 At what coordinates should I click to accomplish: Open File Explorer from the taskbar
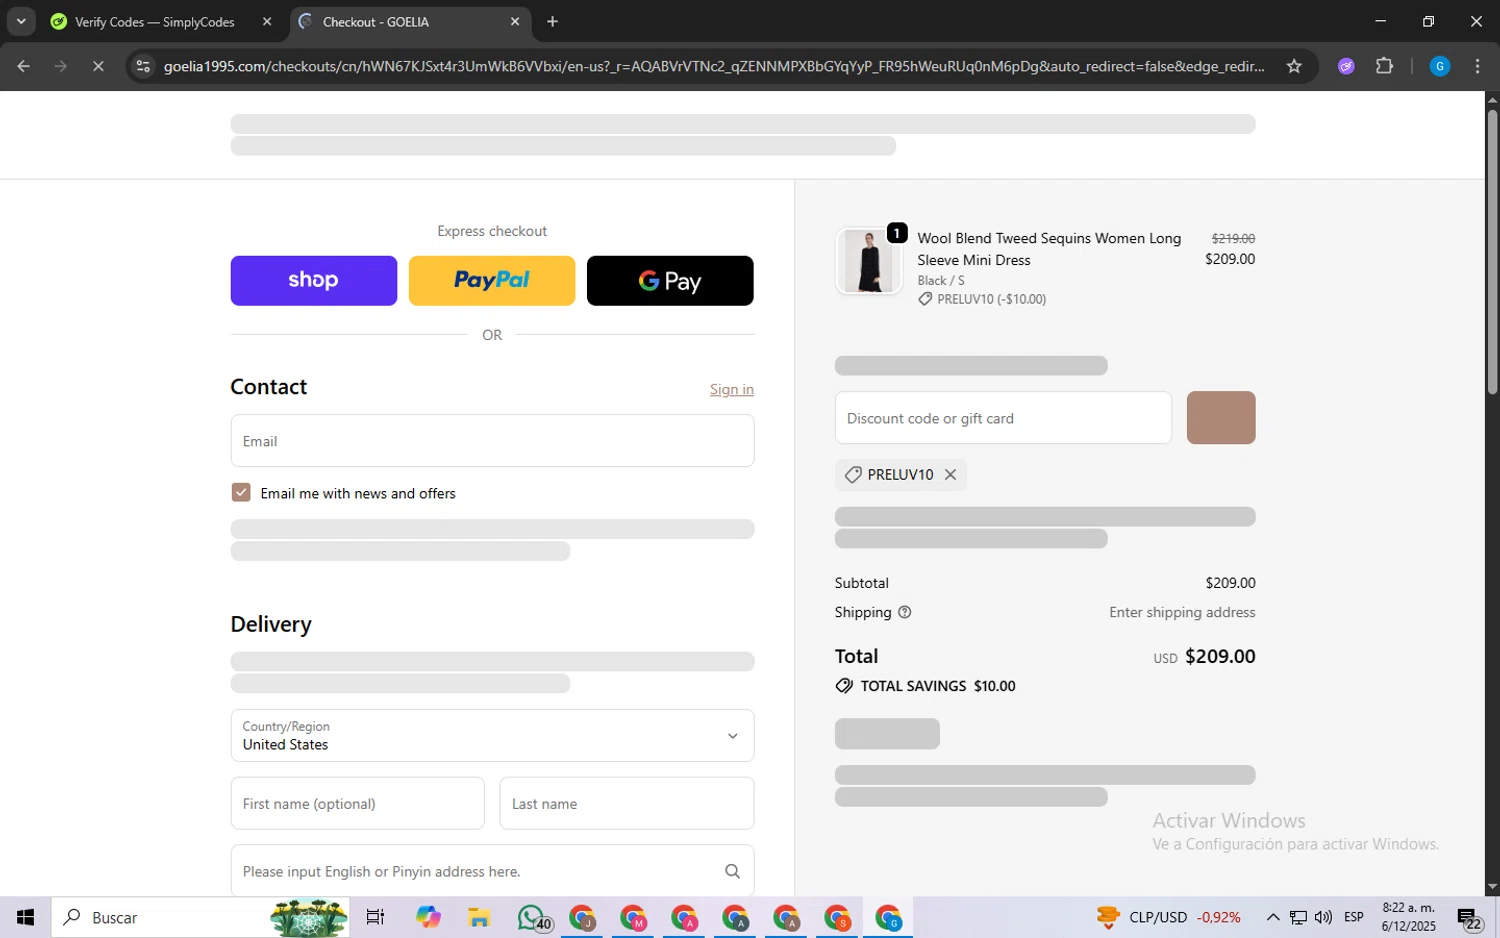[x=478, y=917]
